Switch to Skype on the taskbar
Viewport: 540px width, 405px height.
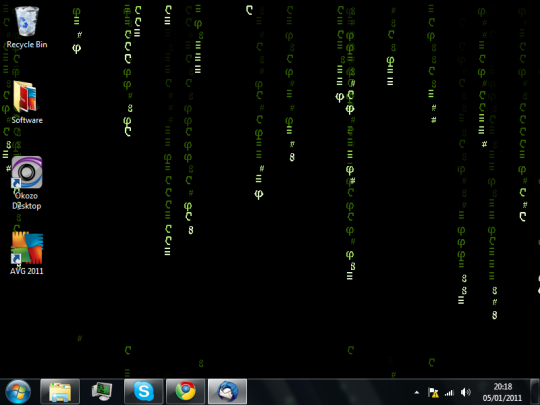point(144,392)
